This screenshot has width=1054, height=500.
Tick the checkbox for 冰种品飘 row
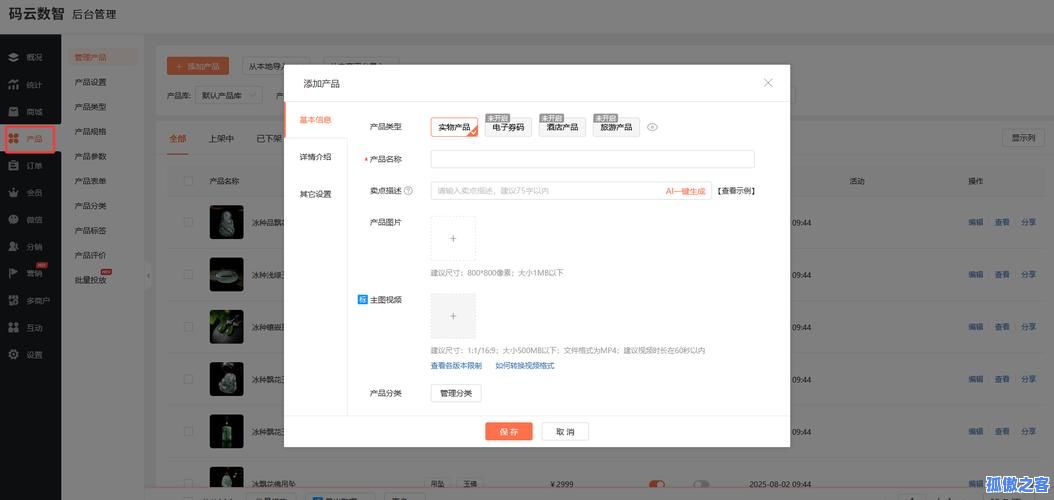click(188, 222)
